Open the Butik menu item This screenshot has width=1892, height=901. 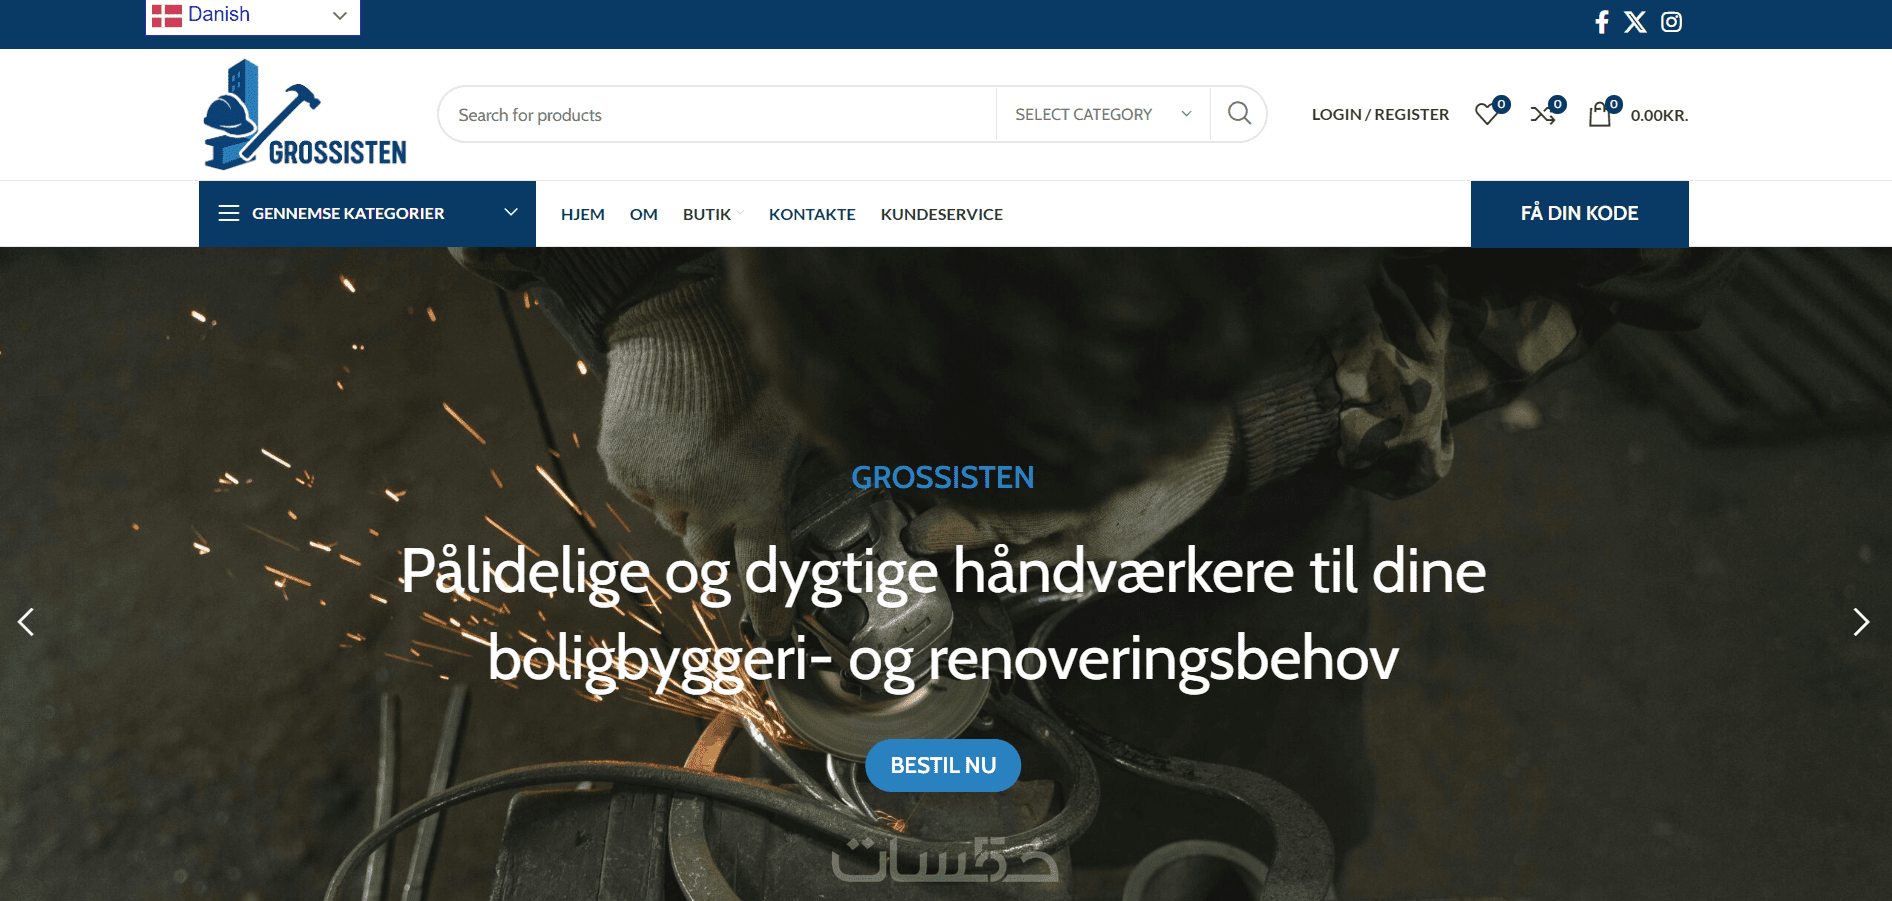[x=707, y=214]
